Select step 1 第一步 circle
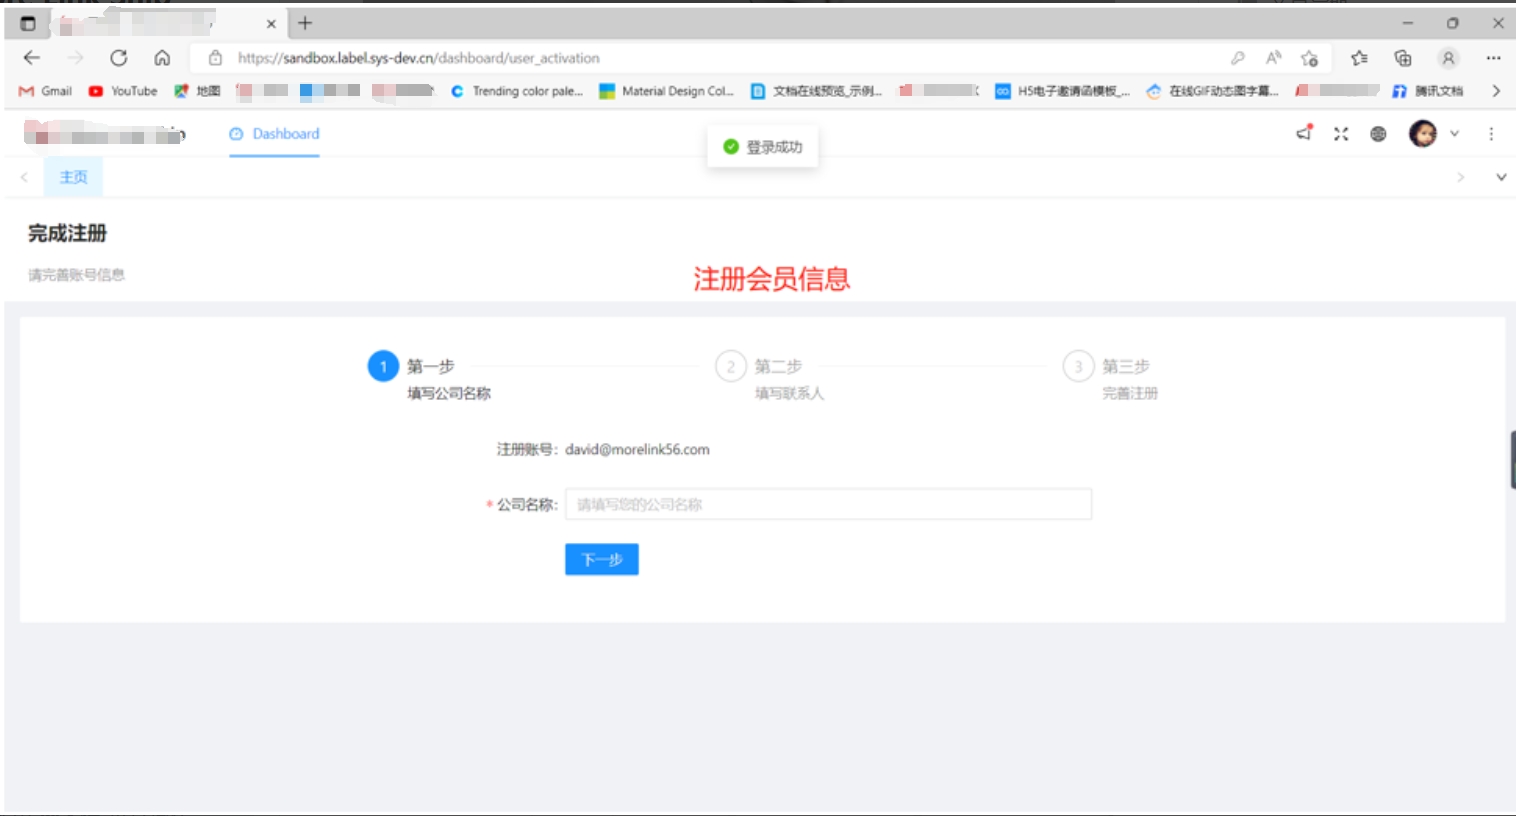This screenshot has width=1516, height=816. click(x=383, y=366)
